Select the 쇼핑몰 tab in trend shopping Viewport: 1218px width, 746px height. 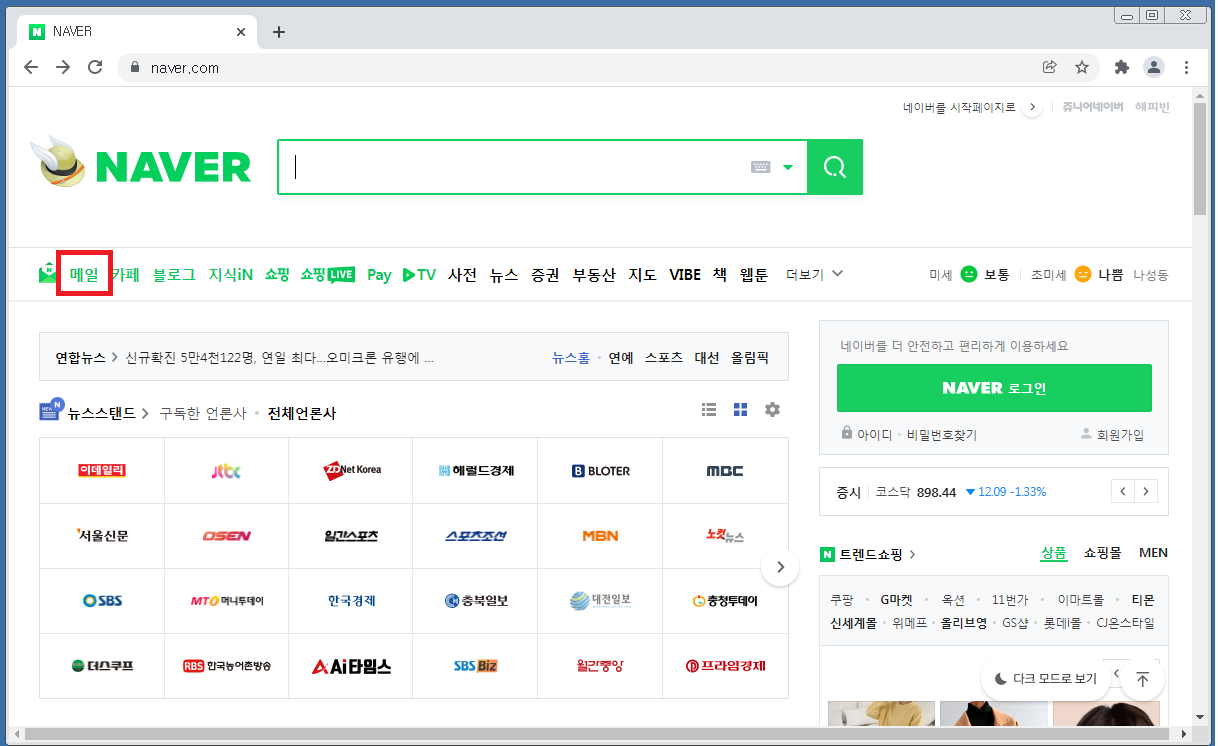(1103, 552)
